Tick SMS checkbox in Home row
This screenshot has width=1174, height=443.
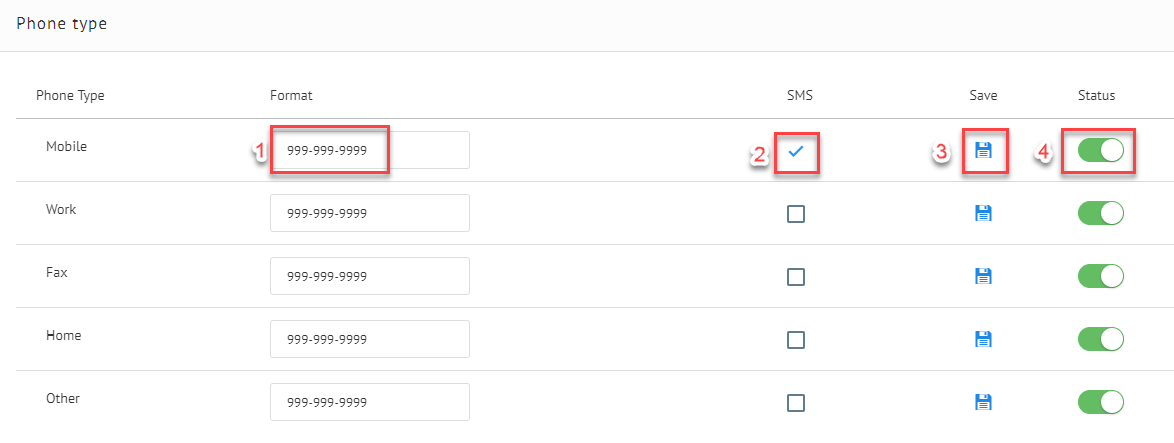796,340
